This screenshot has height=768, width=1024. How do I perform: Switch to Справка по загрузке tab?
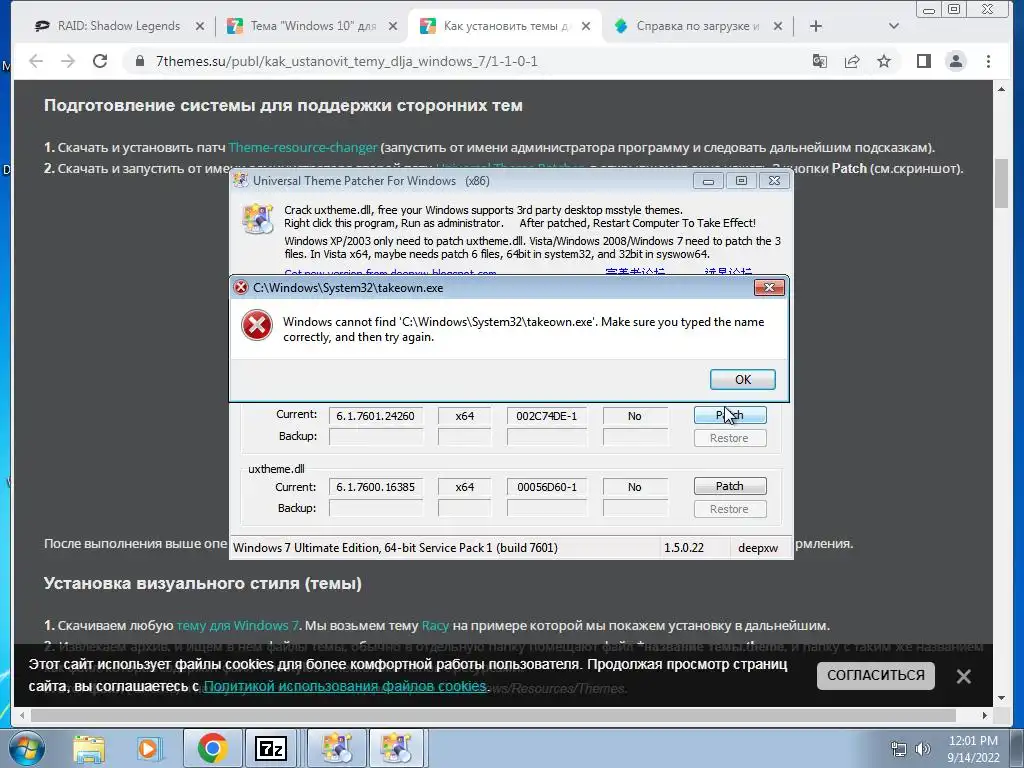click(697, 26)
